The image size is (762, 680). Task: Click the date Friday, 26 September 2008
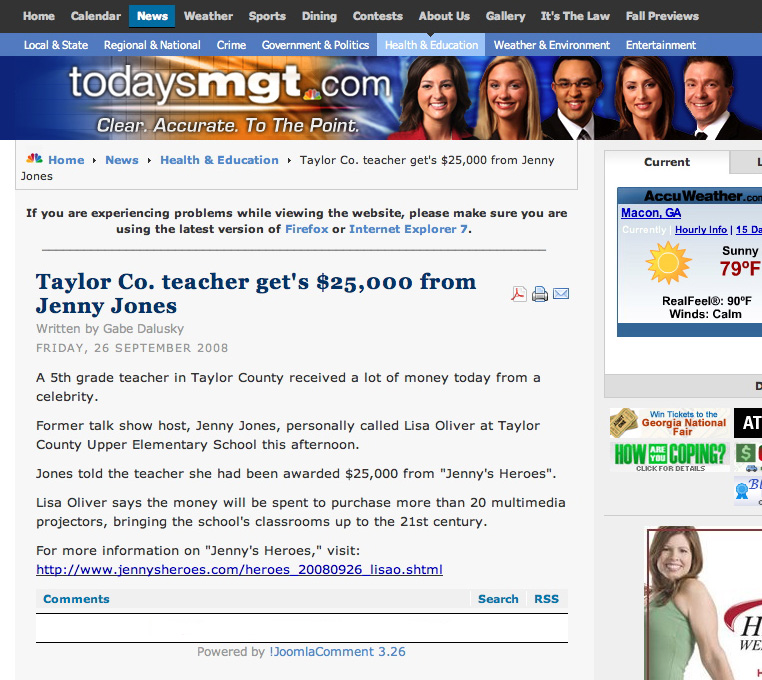pyautogui.click(x=132, y=348)
